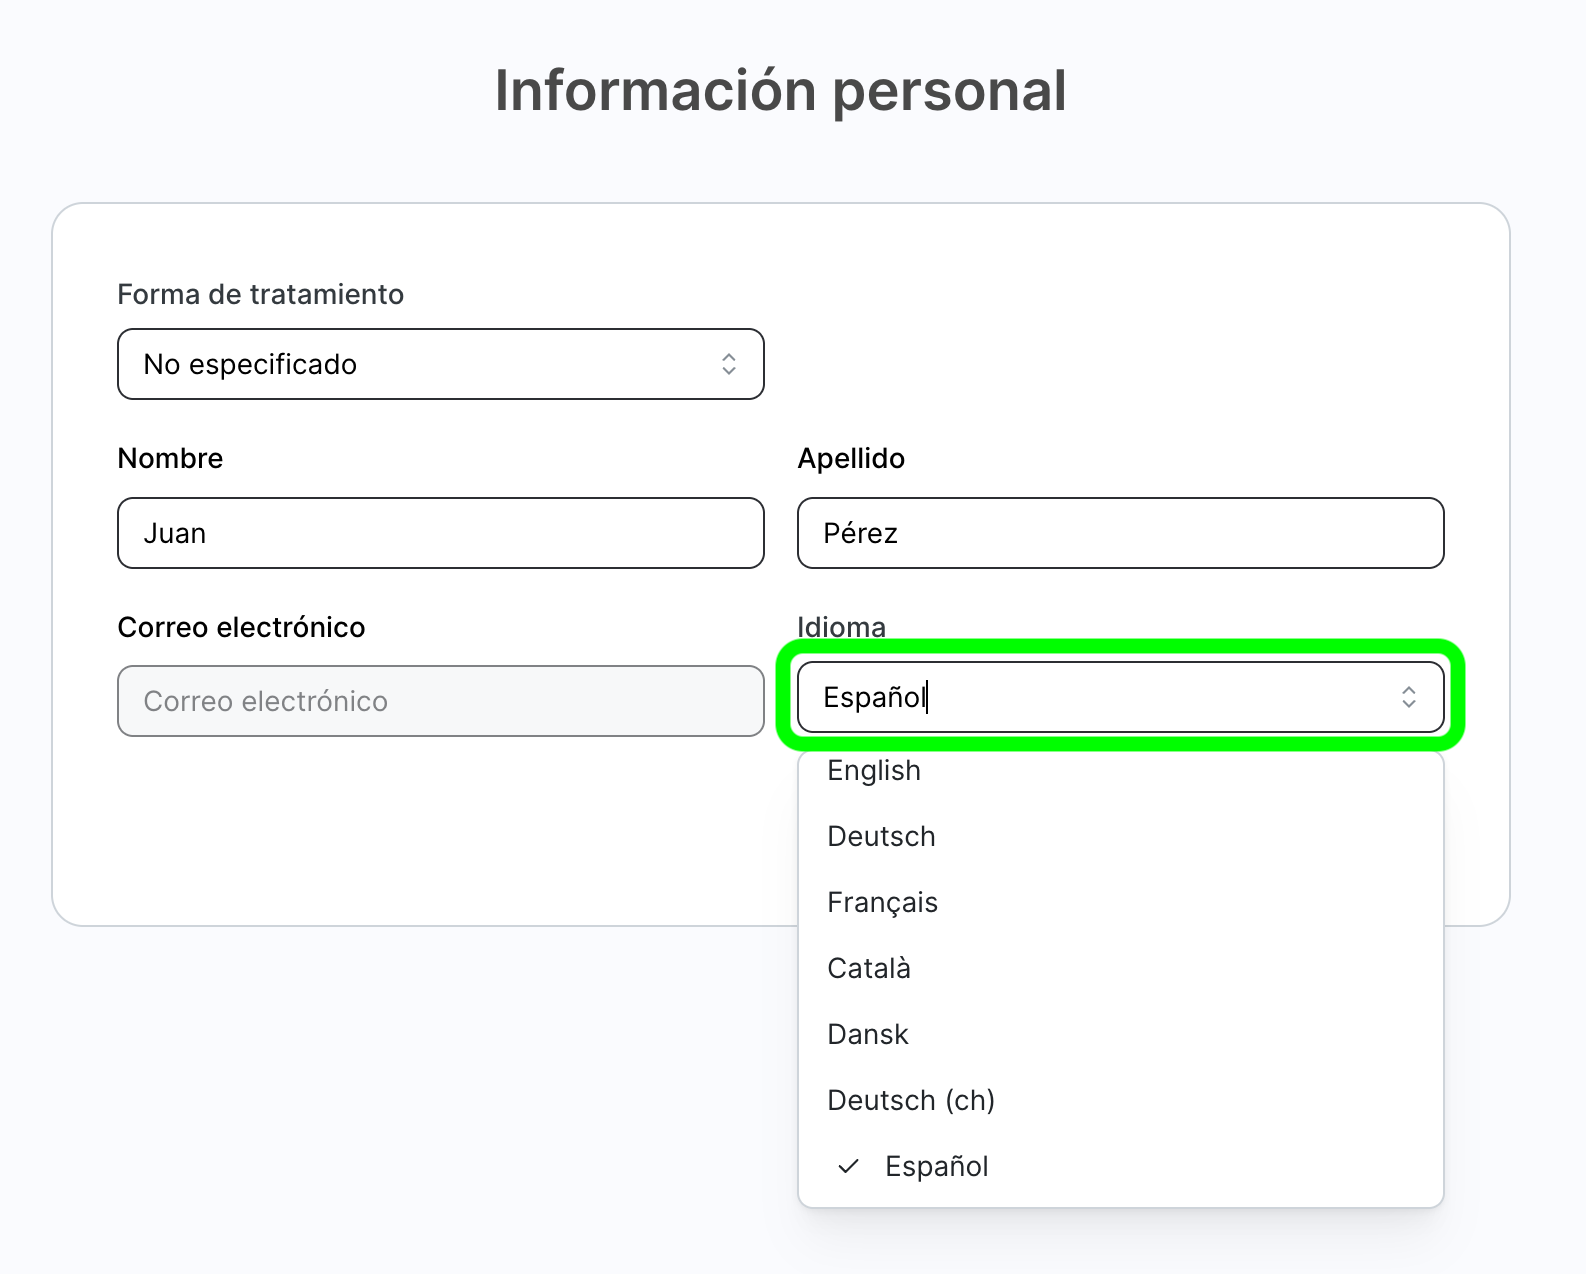Image resolution: width=1586 pixels, height=1274 pixels.
Task: Toggle the Idioma dropdown chevron arrows
Action: [x=1409, y=697]
